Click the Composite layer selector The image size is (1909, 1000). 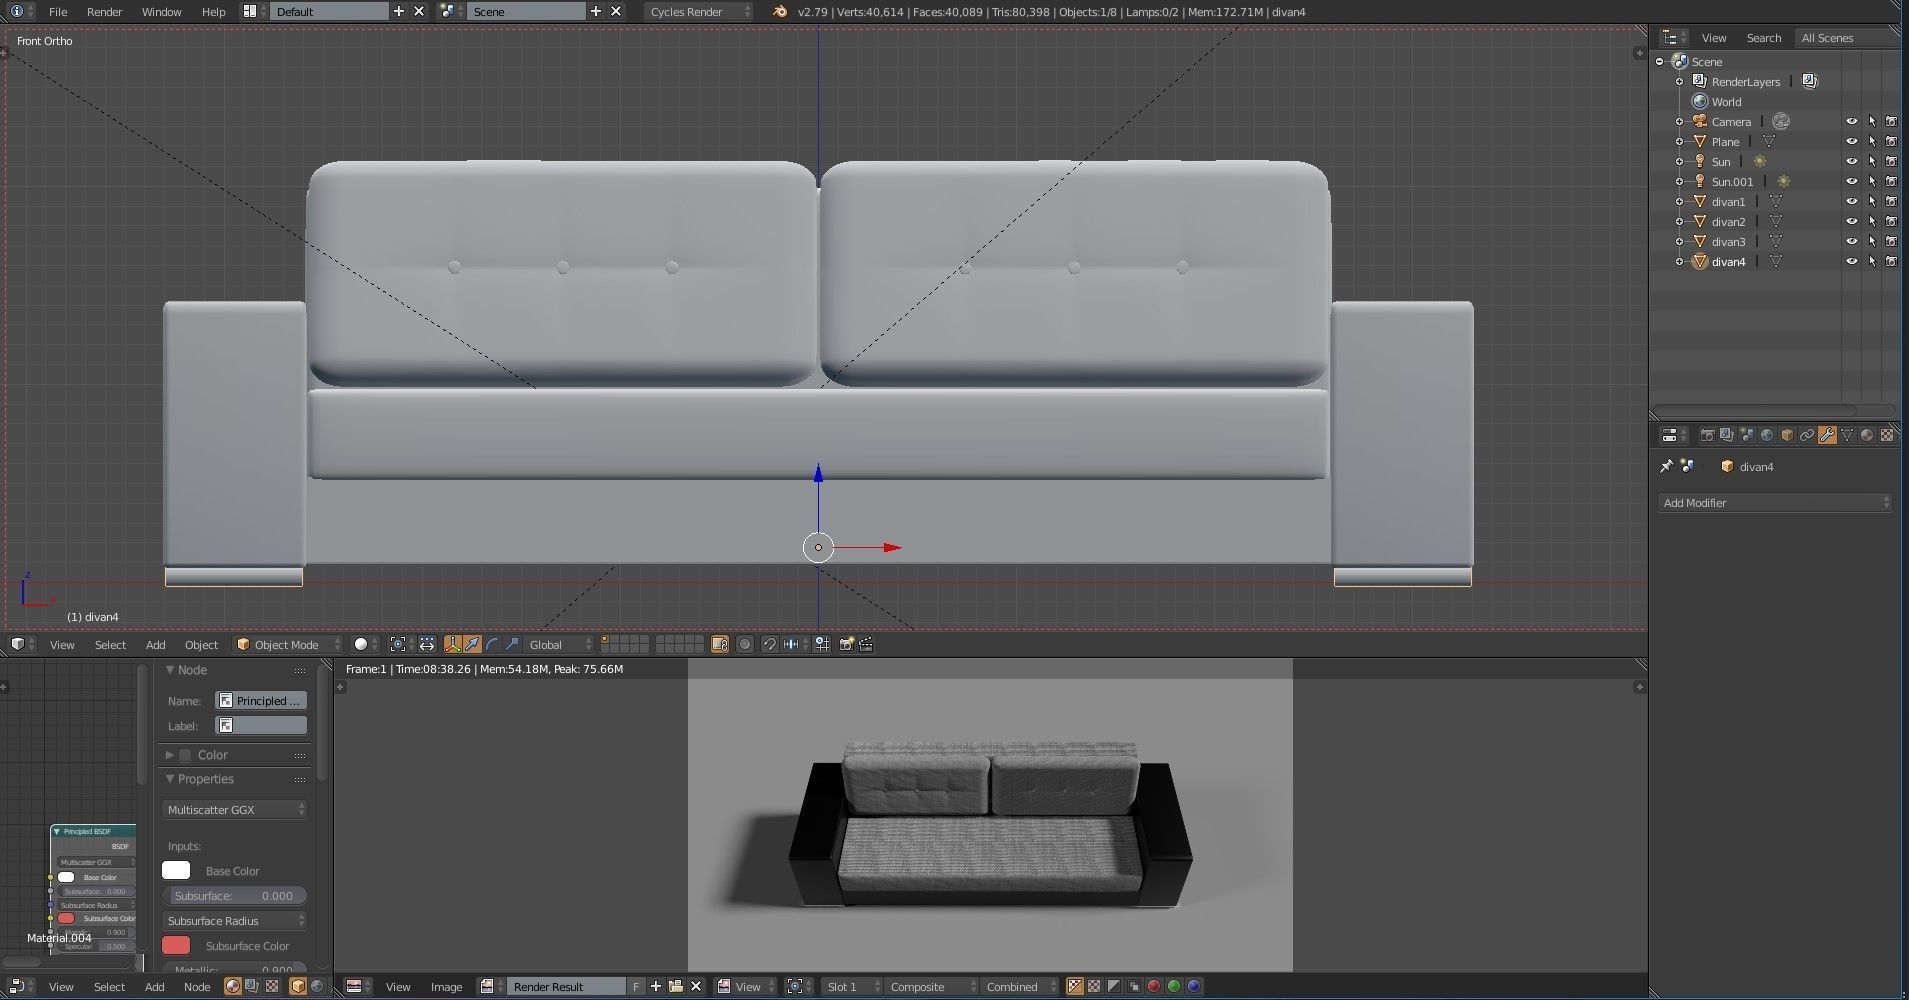931,987
